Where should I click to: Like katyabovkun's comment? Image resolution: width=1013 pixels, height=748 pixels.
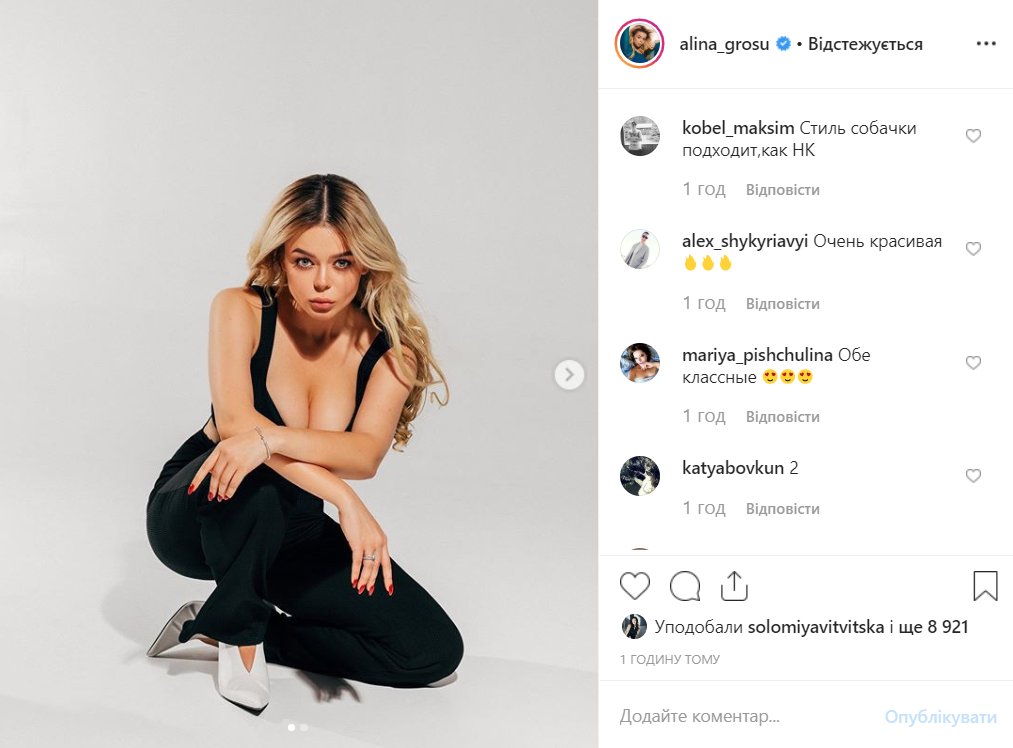pyautogui.click(x=973, y=475)
